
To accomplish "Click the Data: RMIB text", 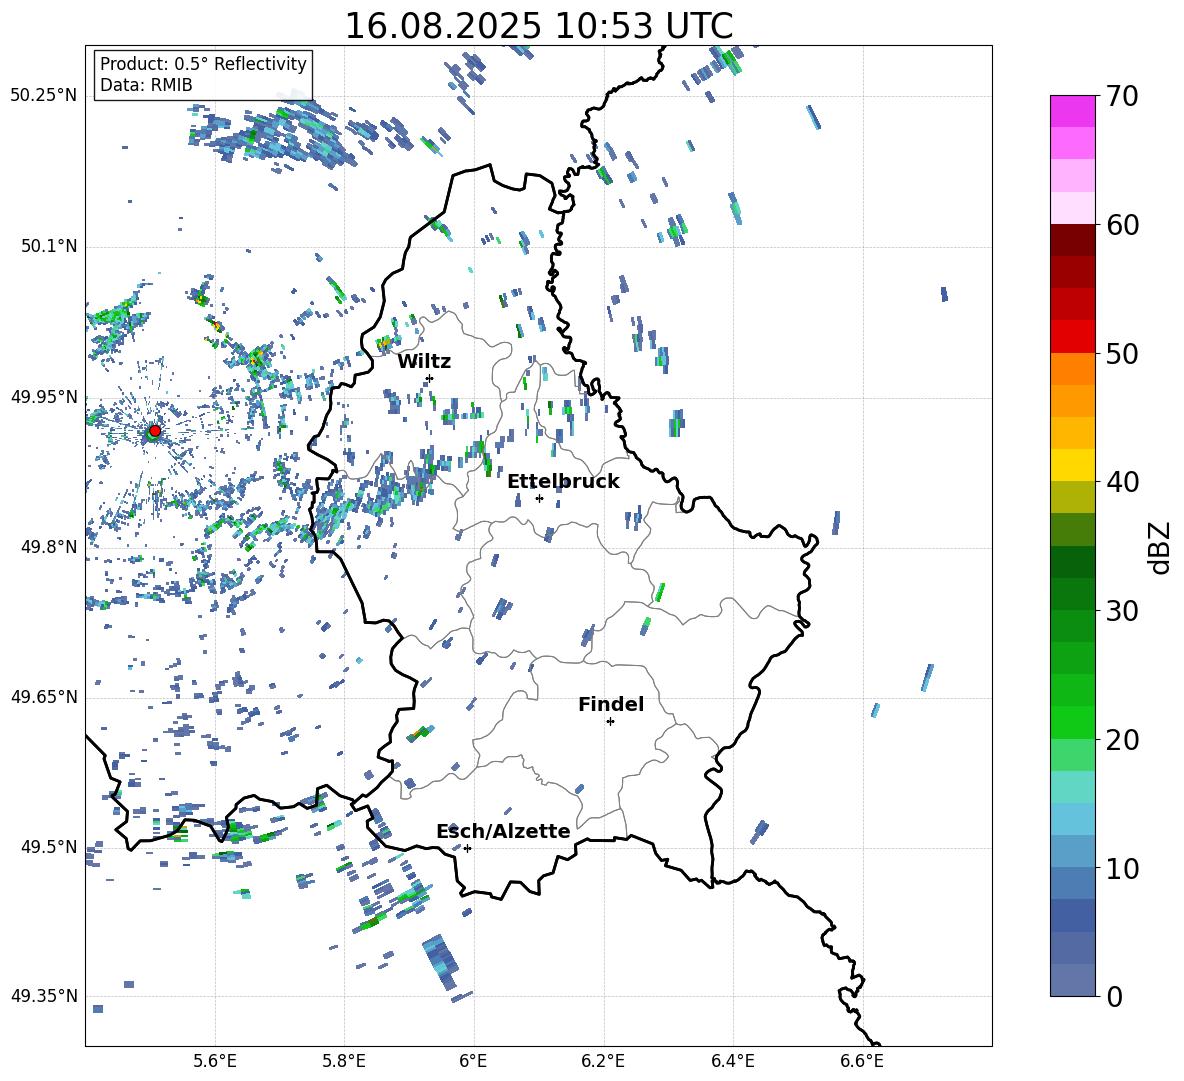I will [x=146, y=85].
